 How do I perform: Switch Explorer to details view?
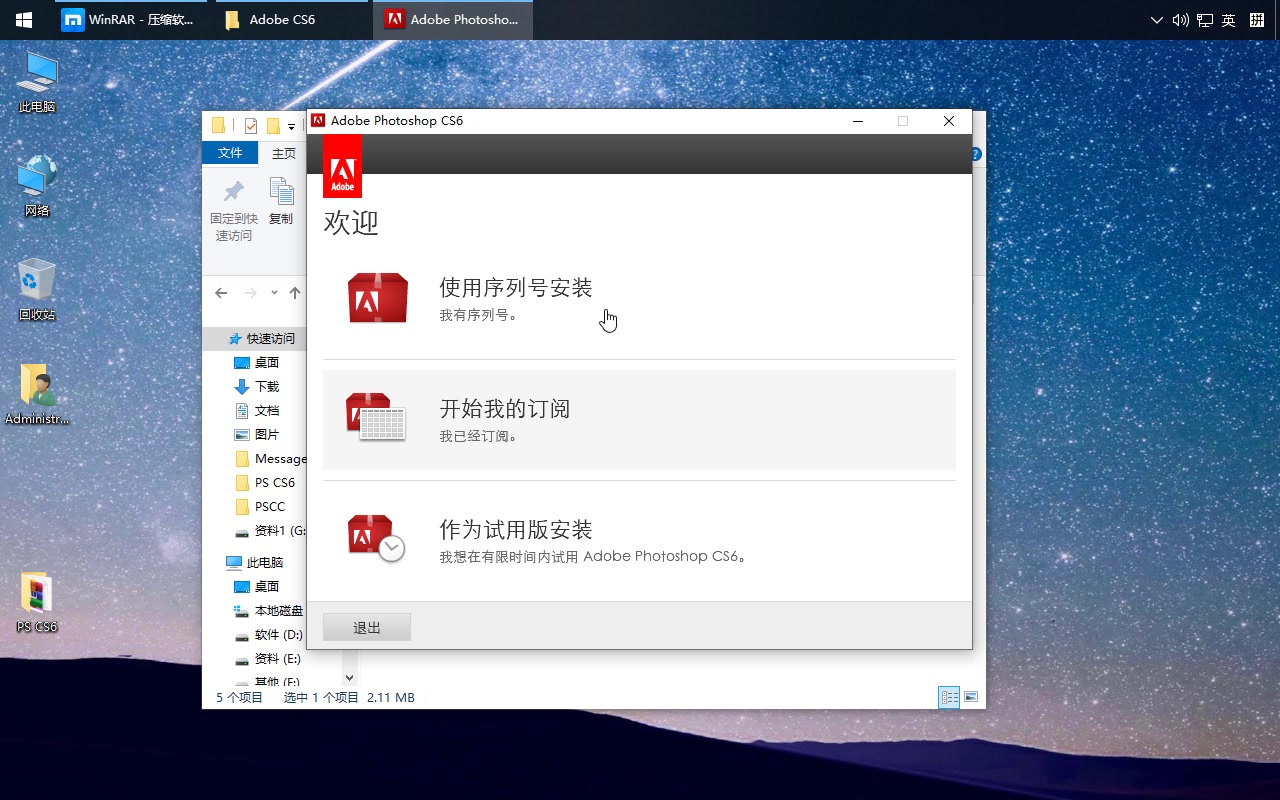pos(949,697)
